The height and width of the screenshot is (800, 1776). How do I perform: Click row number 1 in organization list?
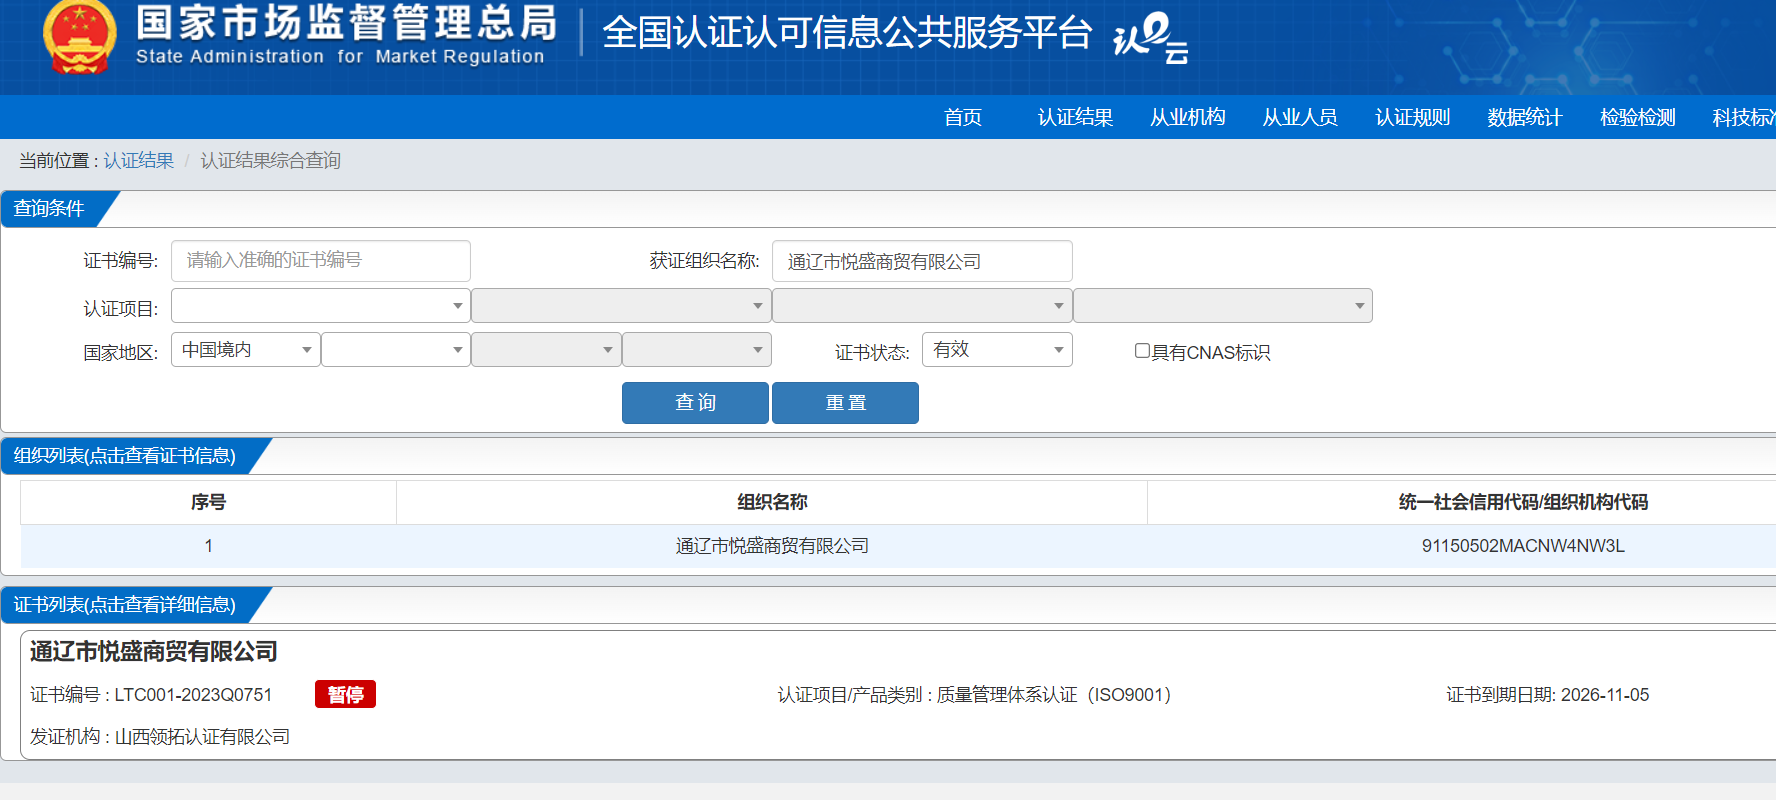point(208,546)
